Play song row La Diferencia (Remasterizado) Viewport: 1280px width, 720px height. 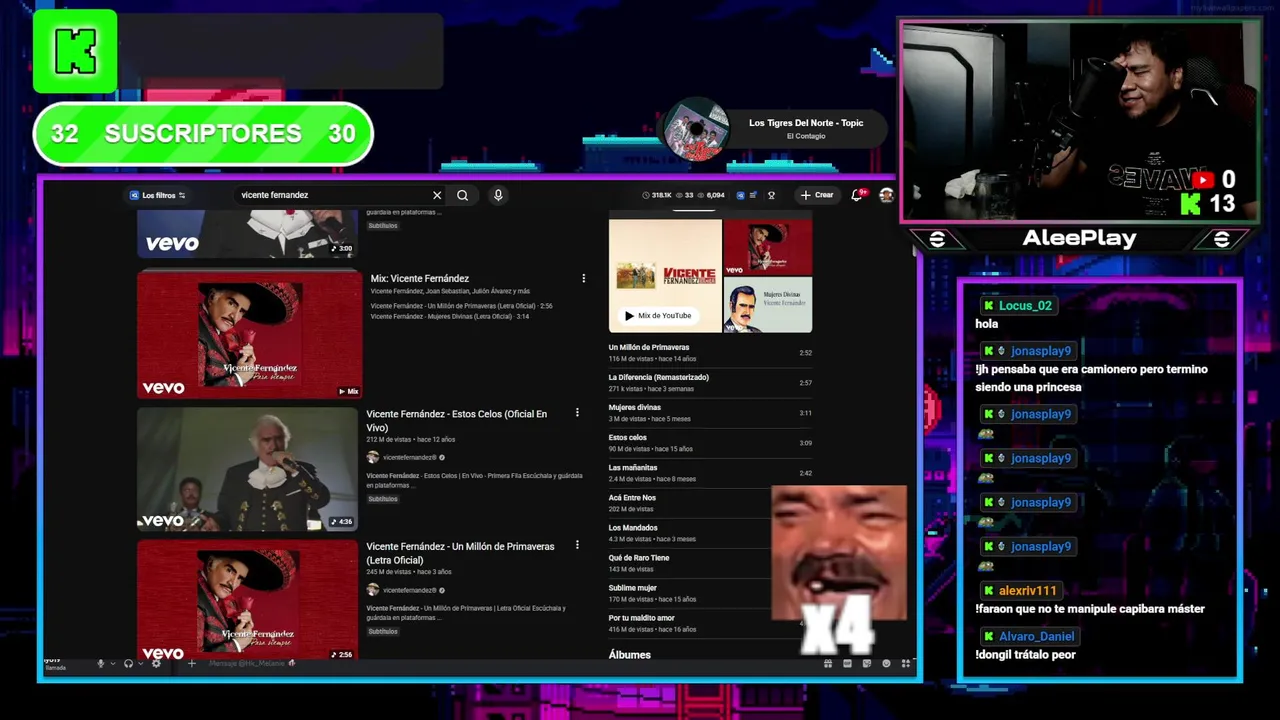[x=710, y=382]
